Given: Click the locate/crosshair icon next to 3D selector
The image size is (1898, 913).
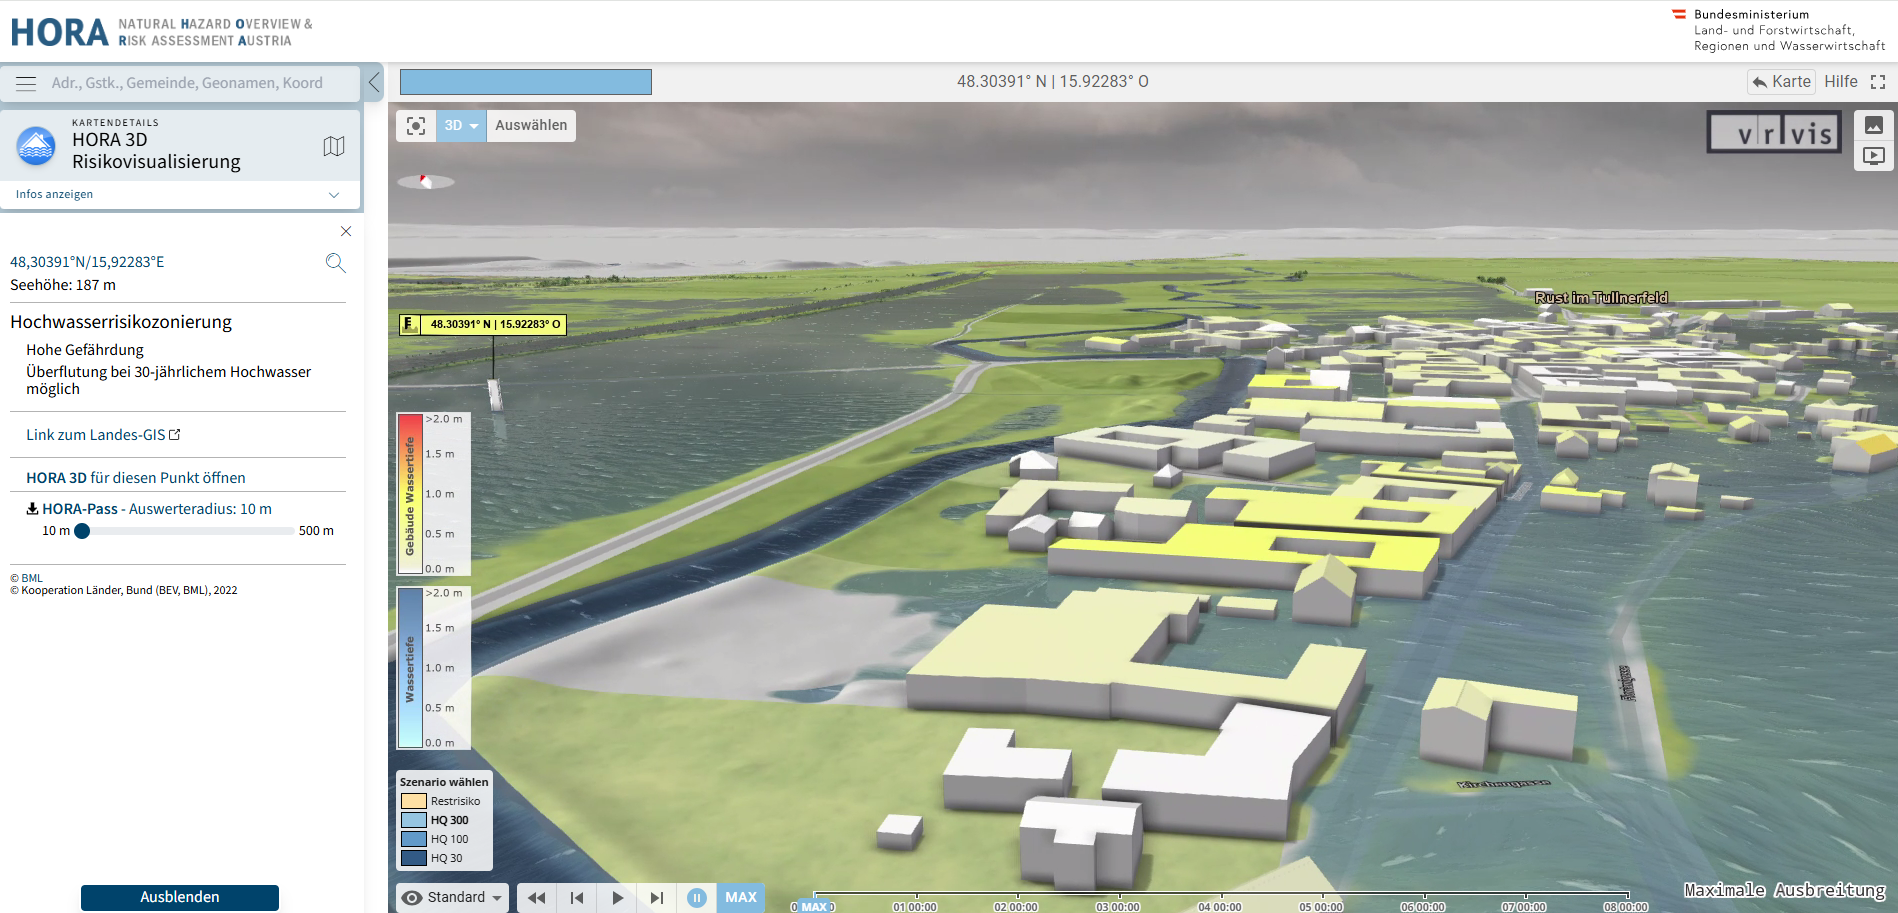Looking at the screenshot, I should pyautogui.click(x=416, y=125).
